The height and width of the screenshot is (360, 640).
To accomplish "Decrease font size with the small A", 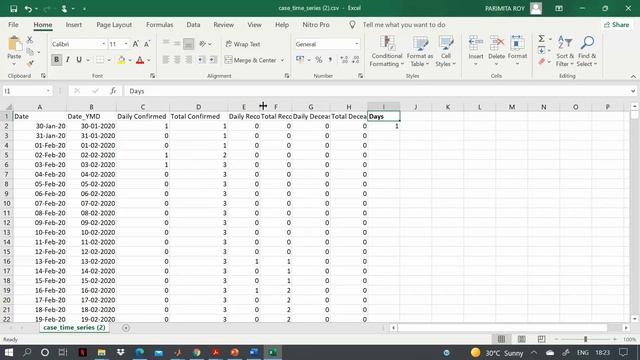I will [x=147, y=44].
